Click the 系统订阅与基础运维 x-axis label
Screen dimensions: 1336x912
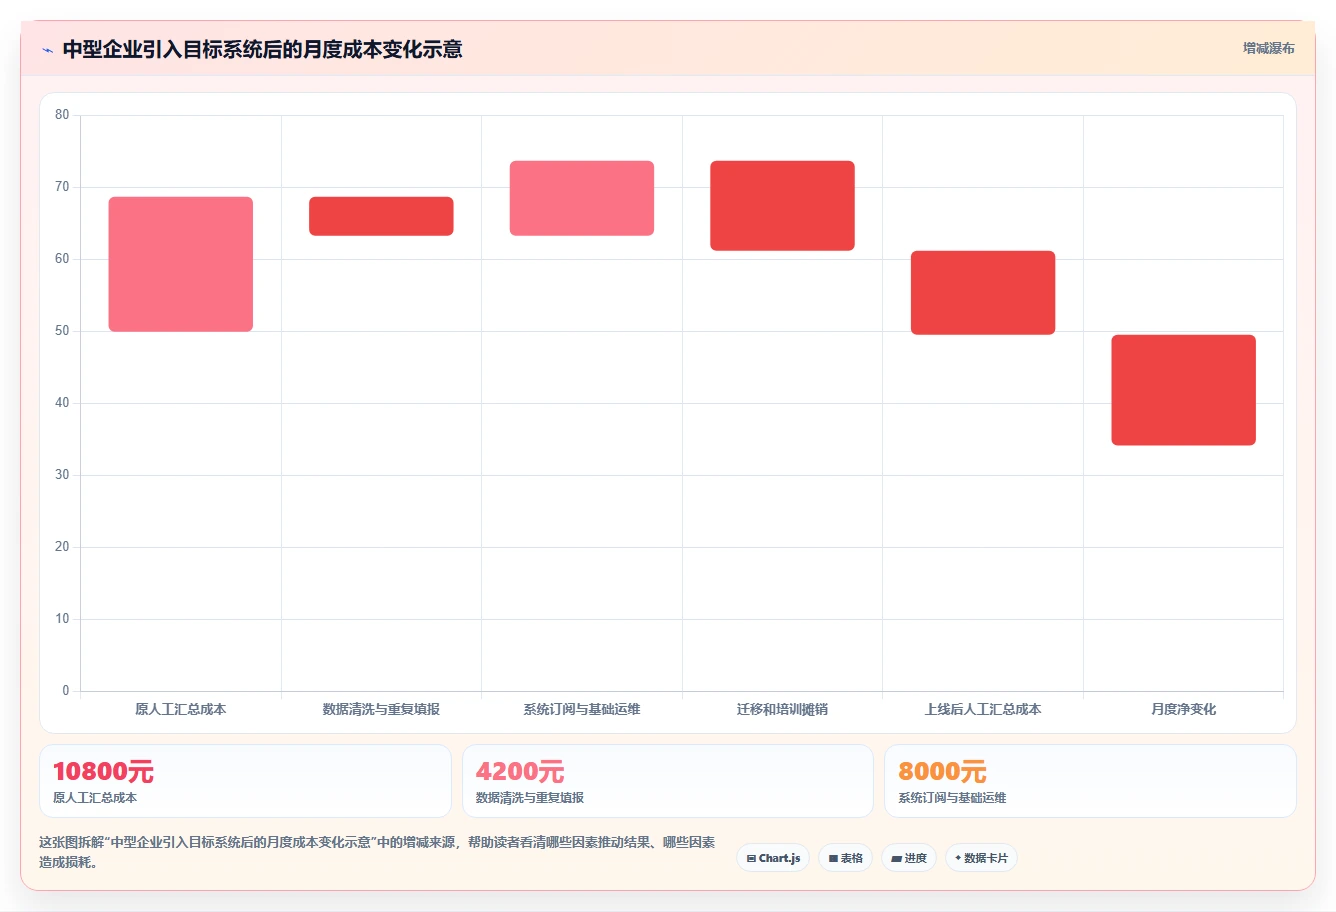[x=582, y=709]
